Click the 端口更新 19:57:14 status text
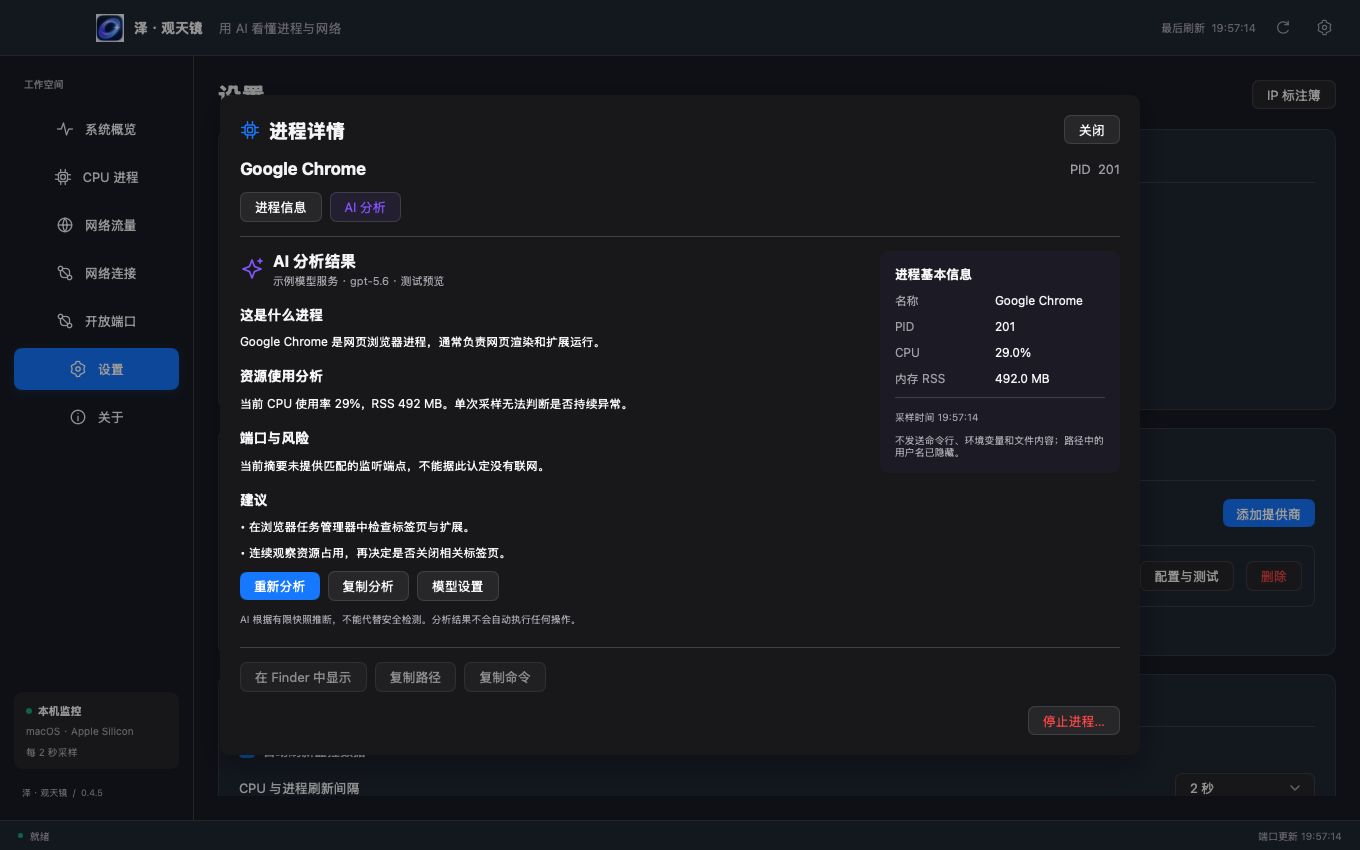This screenshot has height=850, width=1360. 1300,836
